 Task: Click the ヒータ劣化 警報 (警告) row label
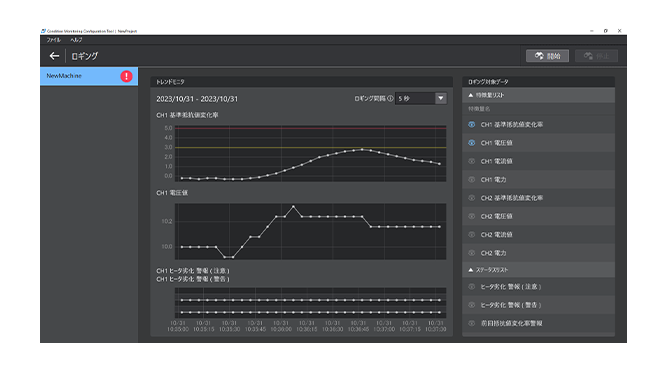[x=511, y=305]
